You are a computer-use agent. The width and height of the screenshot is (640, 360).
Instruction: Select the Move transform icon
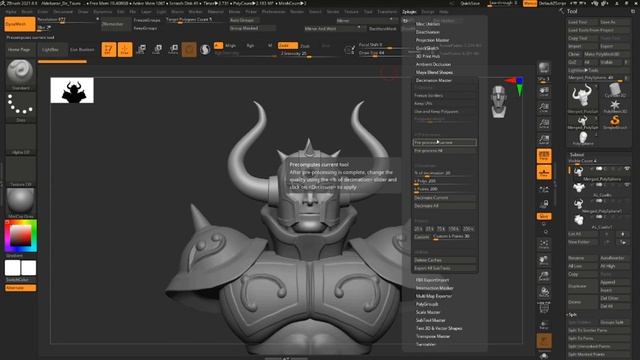click(x=141, y=49)
